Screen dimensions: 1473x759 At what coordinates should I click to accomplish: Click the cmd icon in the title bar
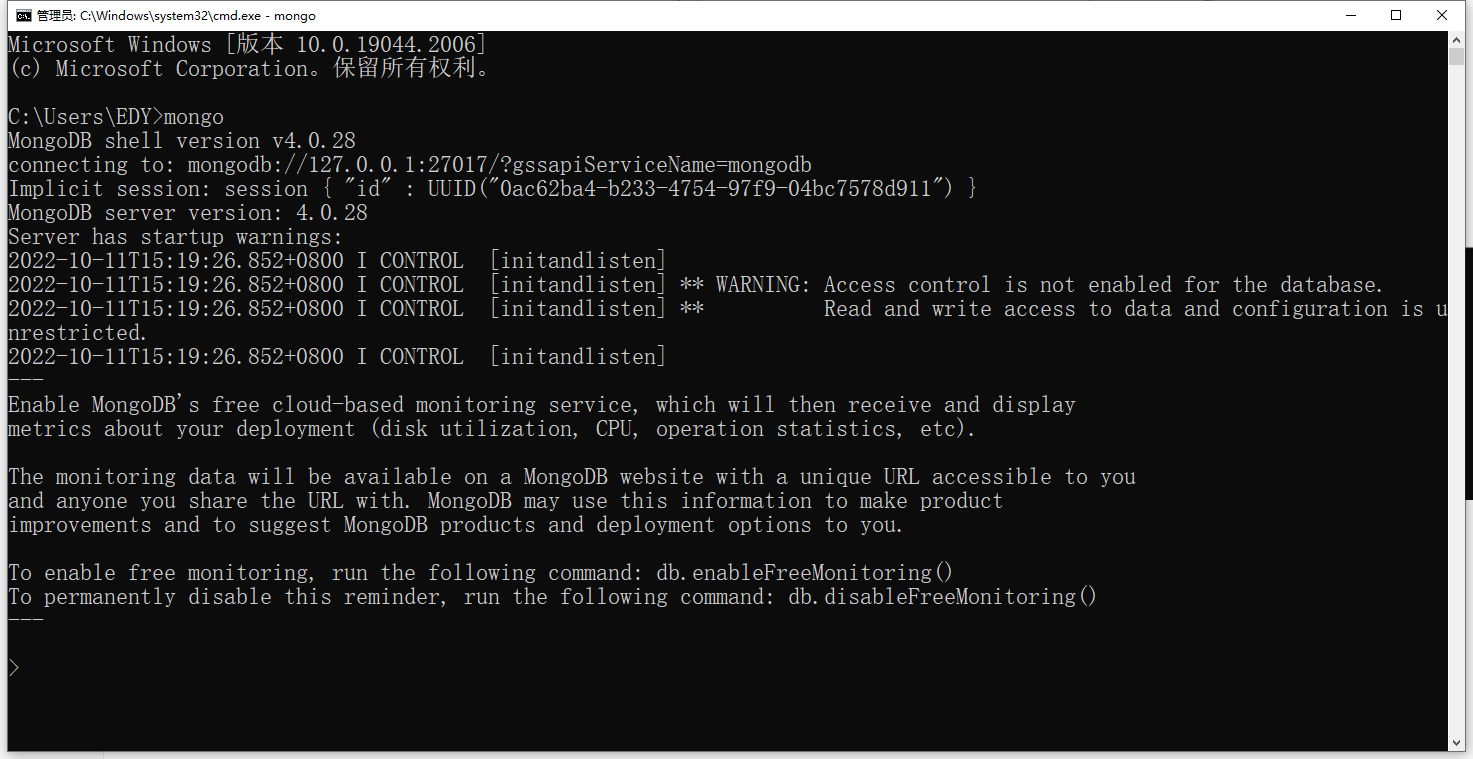22,15
